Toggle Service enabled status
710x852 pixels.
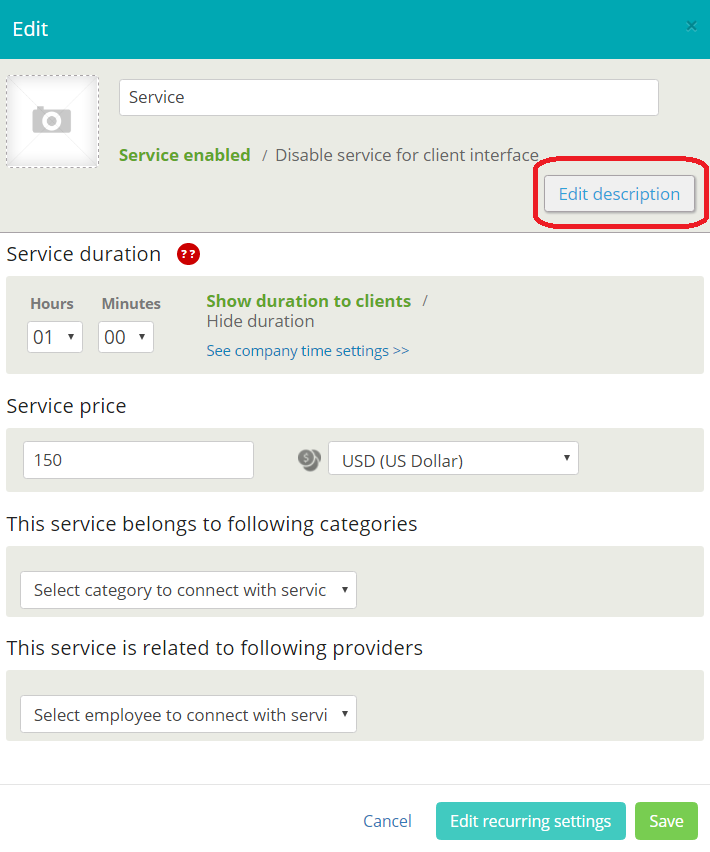pos(184,155)
